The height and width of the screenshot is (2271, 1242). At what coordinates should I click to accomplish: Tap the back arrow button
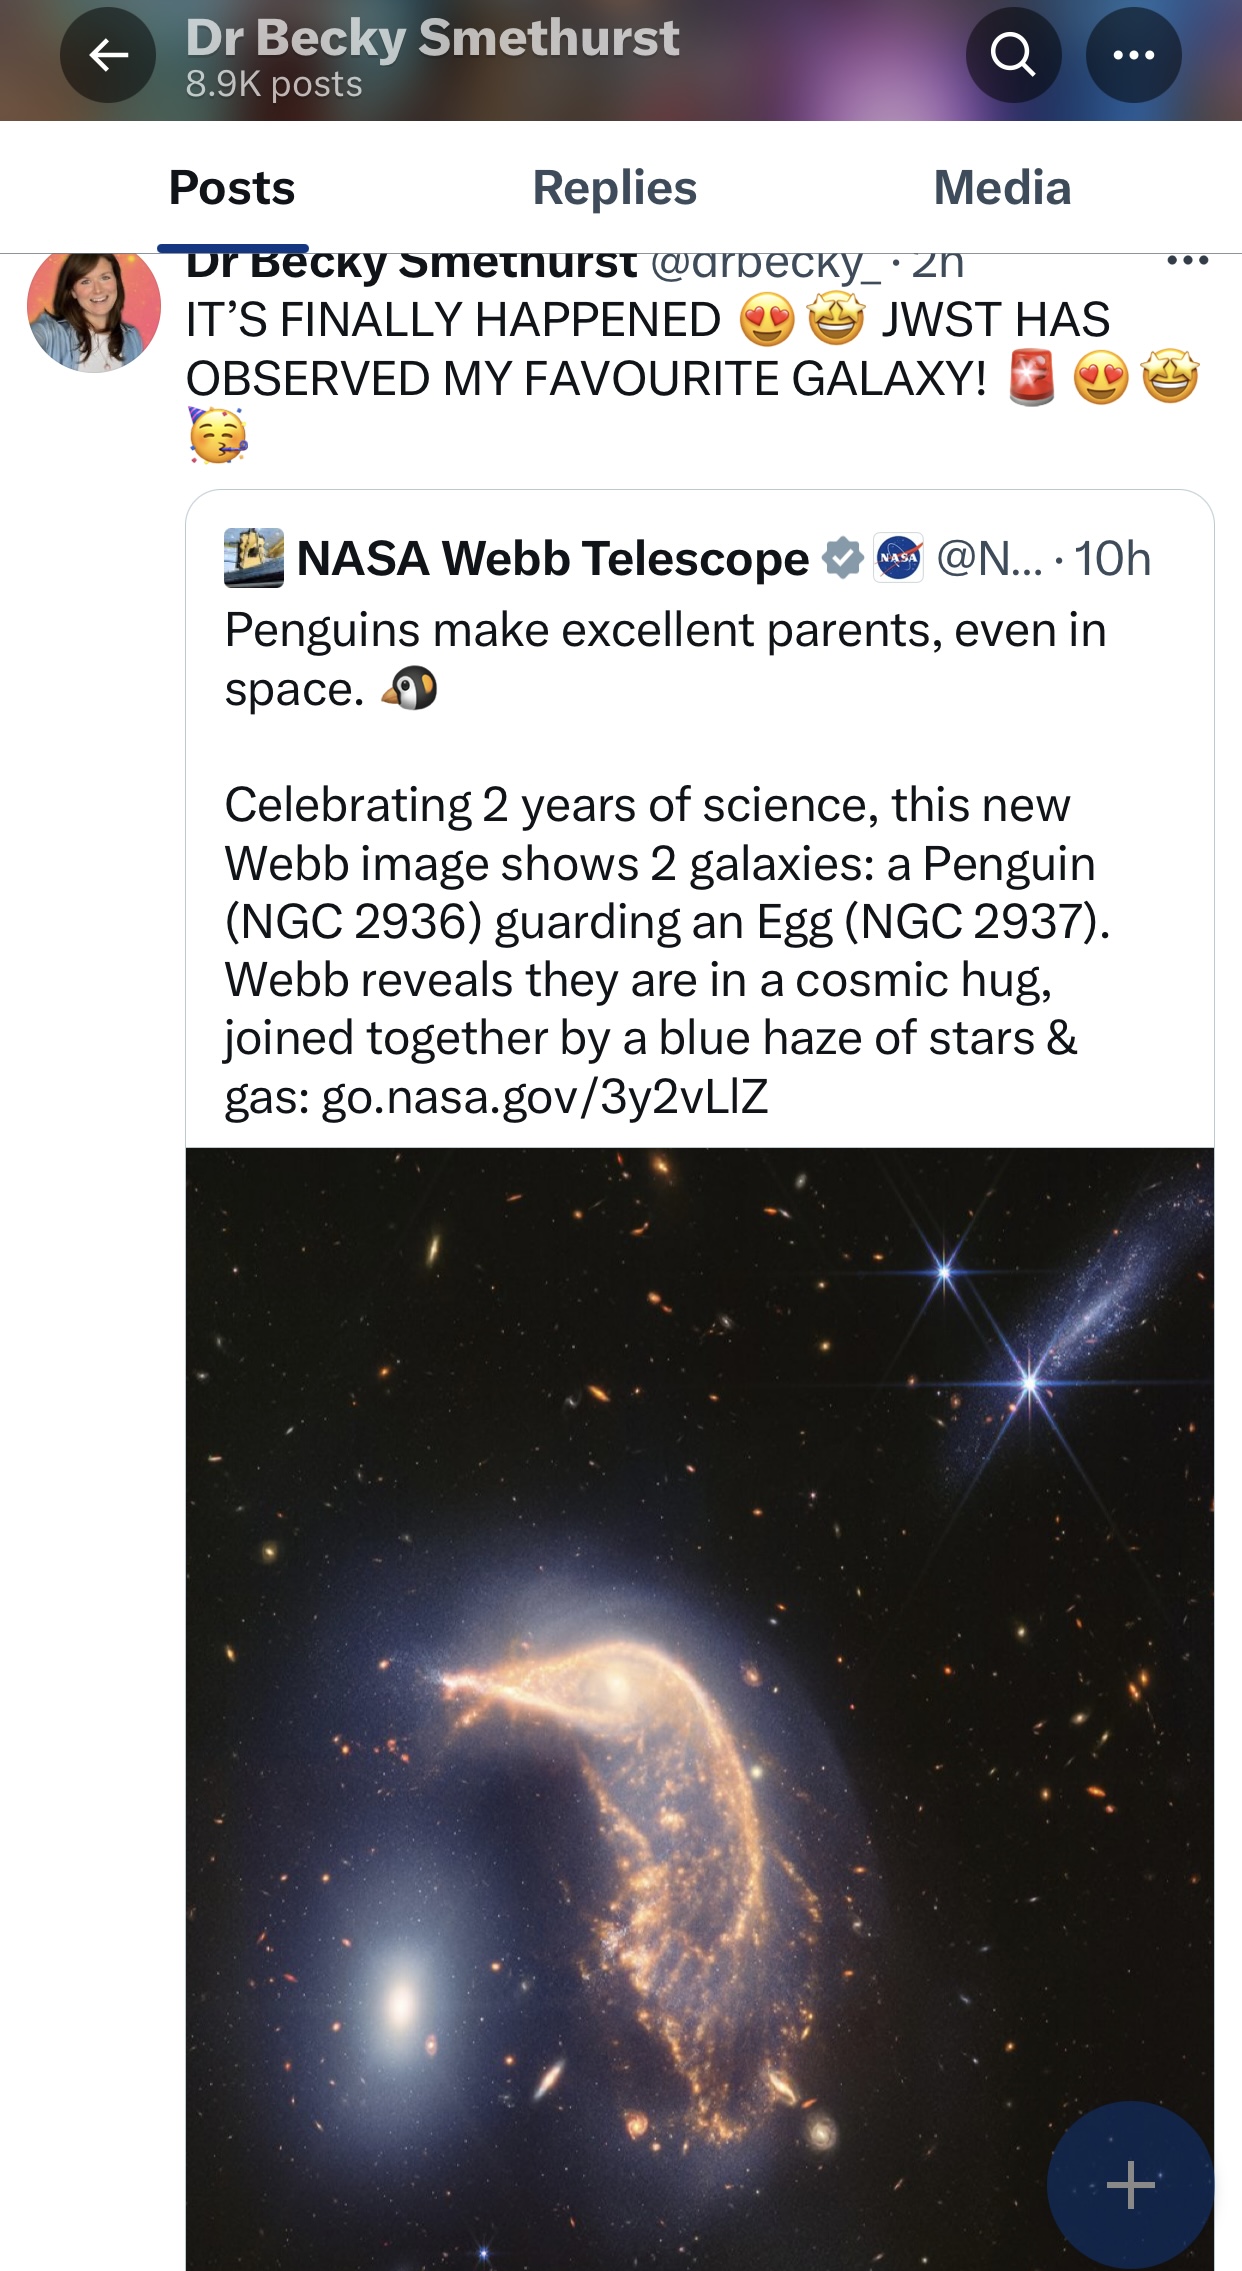click(108, 55)
